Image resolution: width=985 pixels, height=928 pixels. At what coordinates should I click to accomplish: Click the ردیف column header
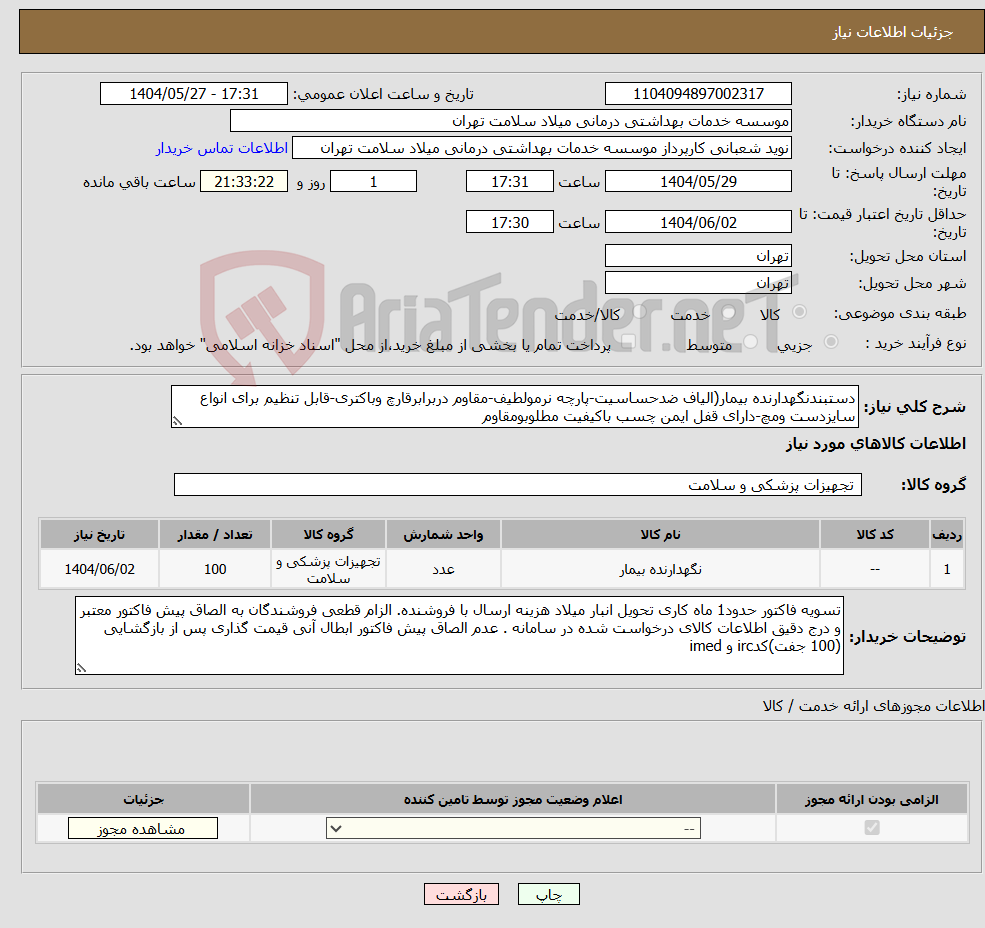(x=947, y=535)
